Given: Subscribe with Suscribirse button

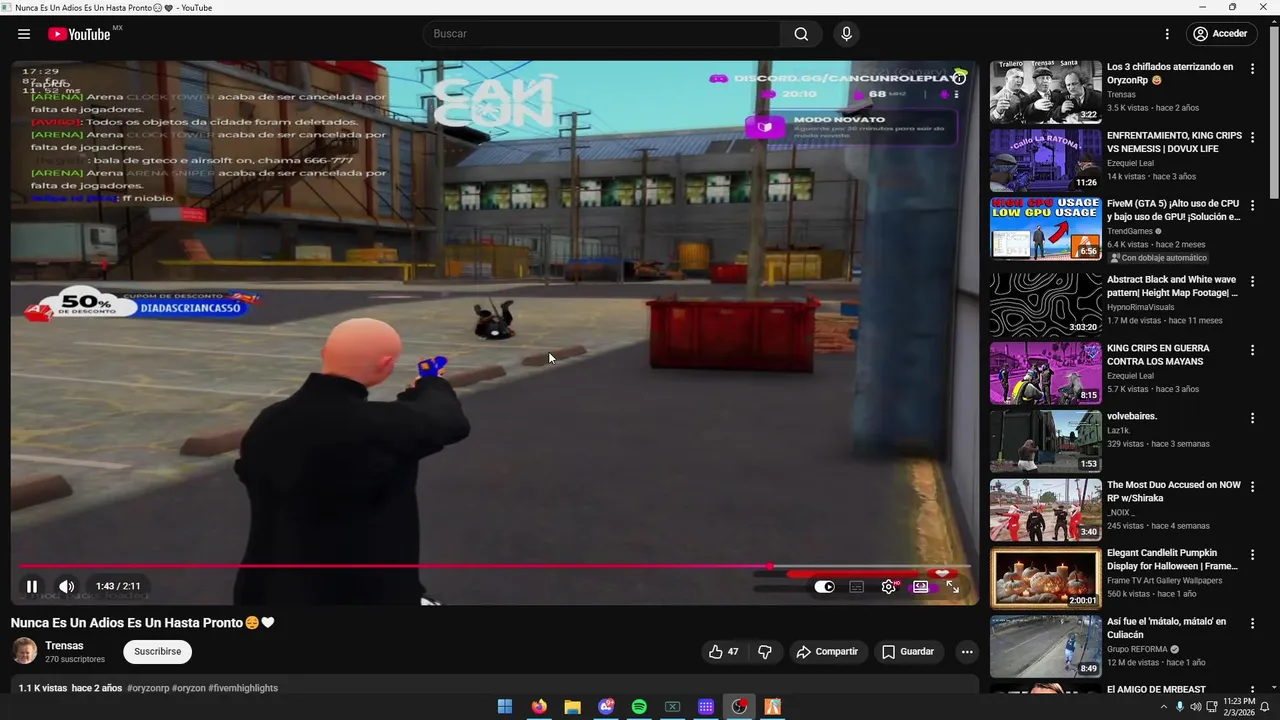Looking at the screenshot, I should [157, 652].
